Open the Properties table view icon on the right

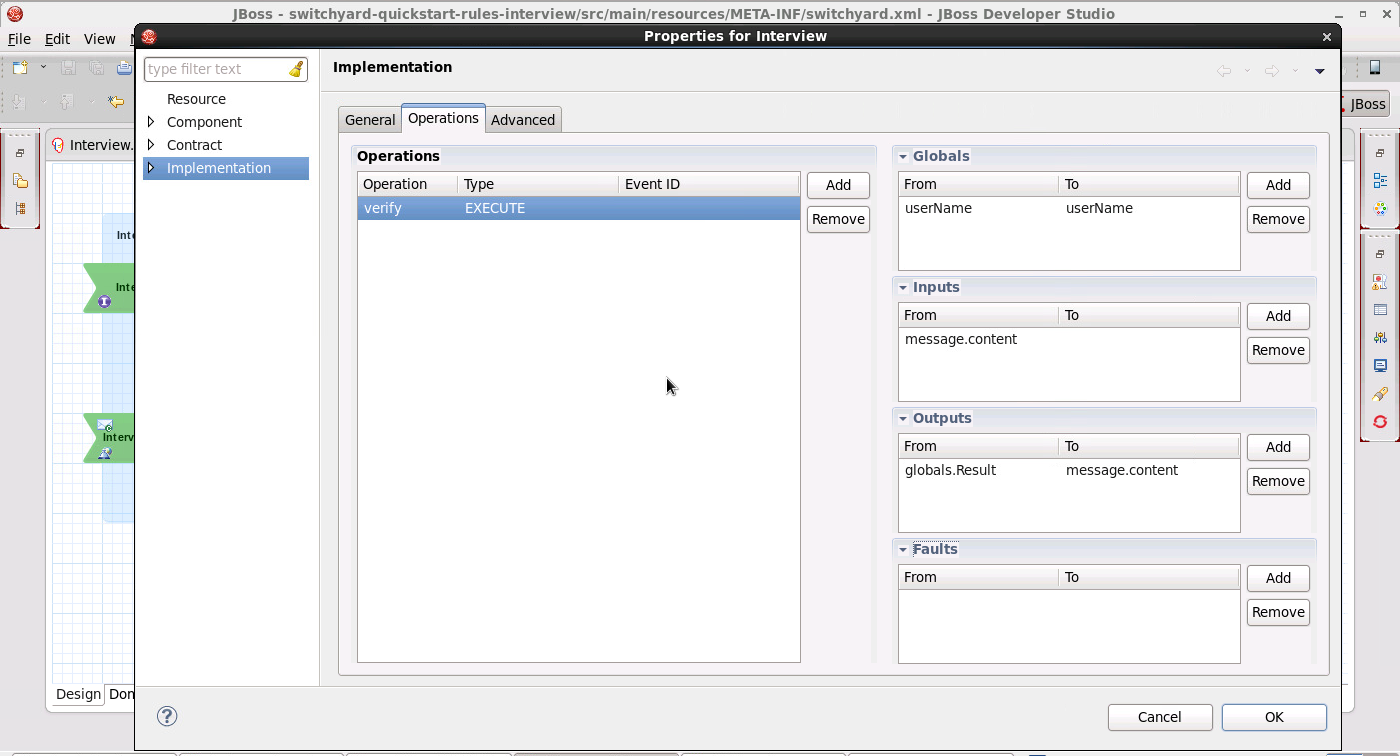point(1380,310)
